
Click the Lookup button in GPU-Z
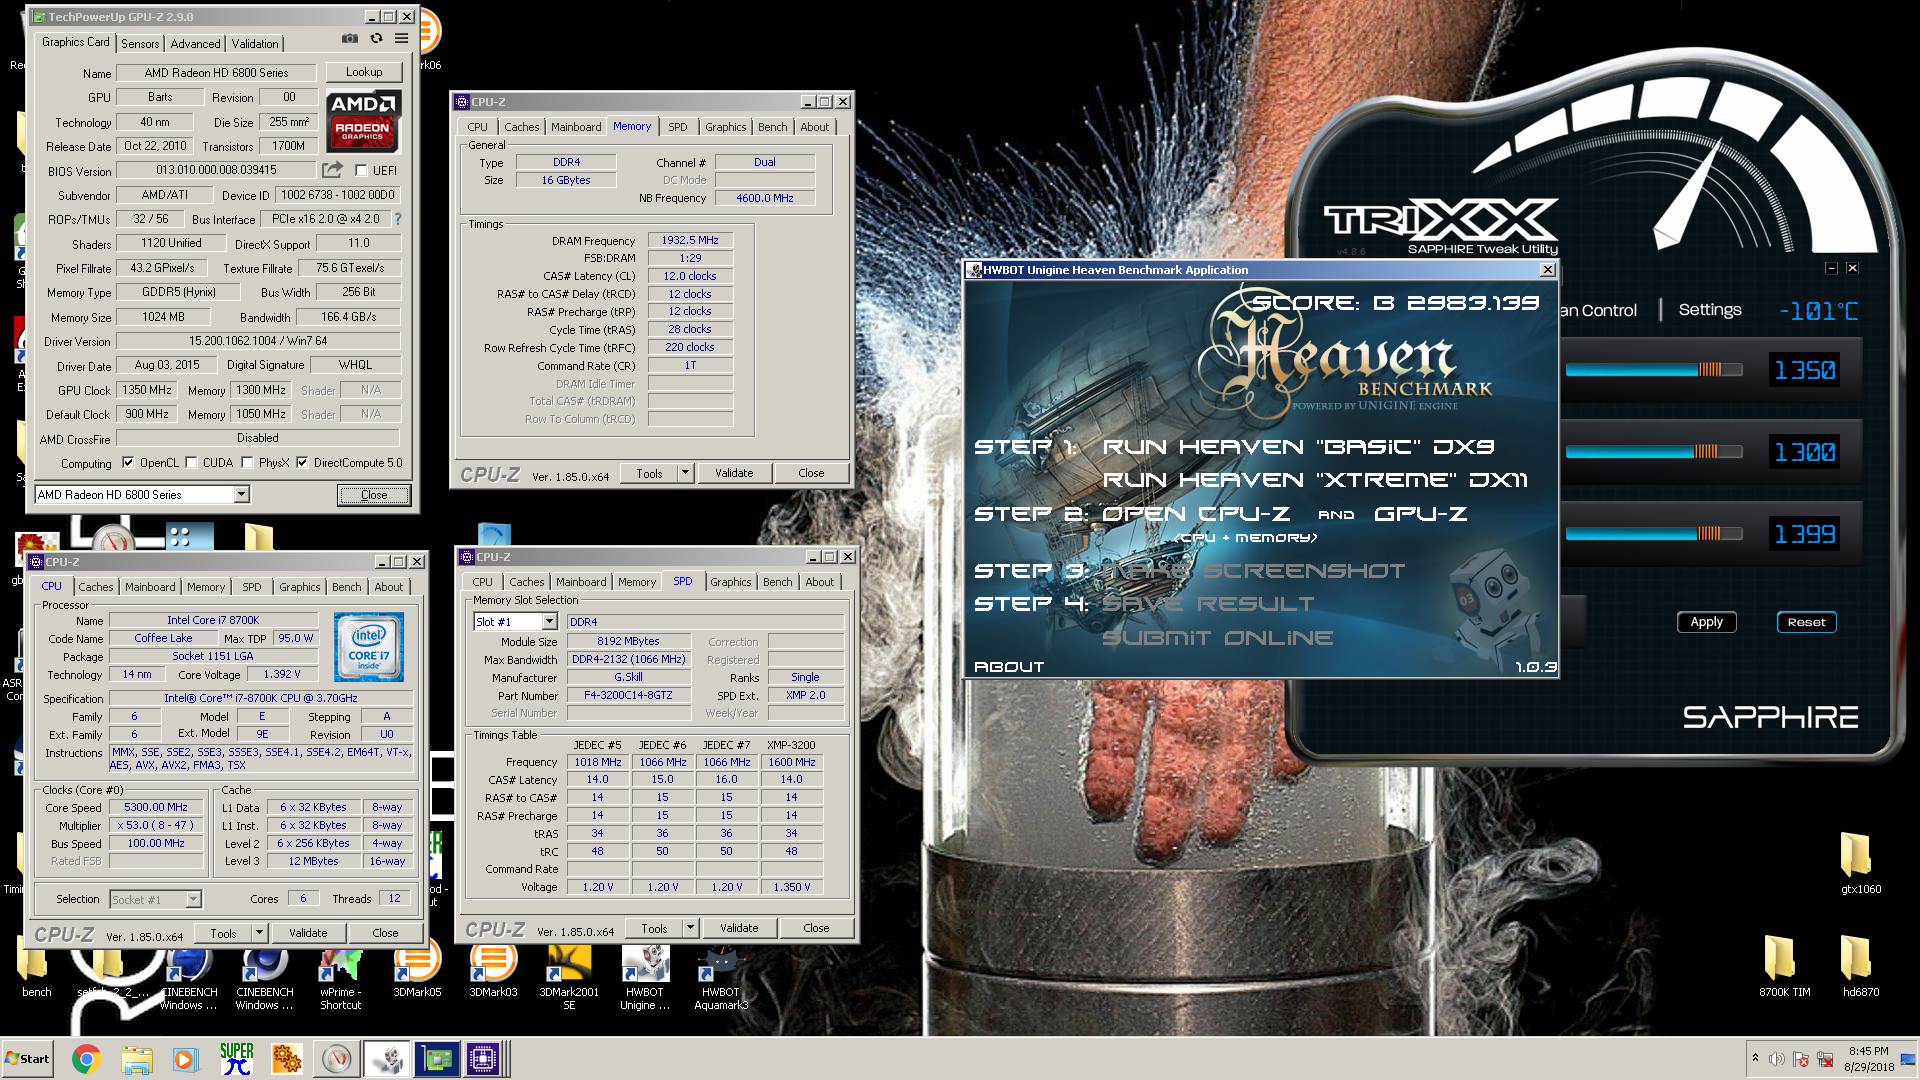[364, 72]
